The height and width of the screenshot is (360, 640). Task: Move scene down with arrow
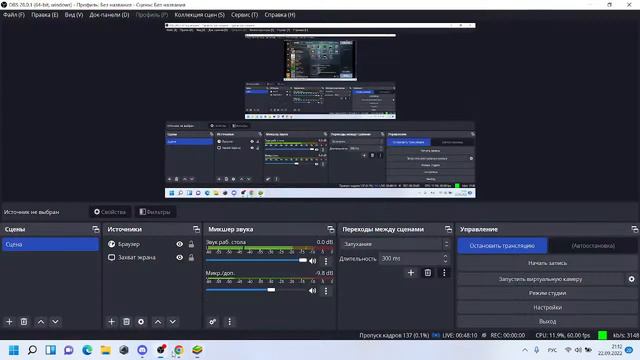(55, 322)
